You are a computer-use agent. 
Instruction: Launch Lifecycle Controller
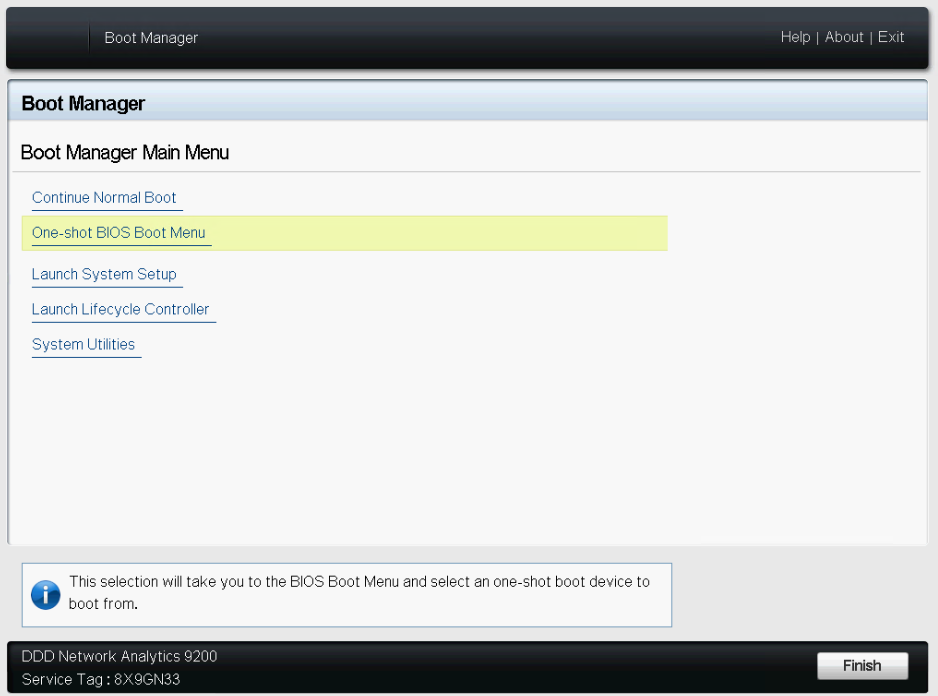121,310
